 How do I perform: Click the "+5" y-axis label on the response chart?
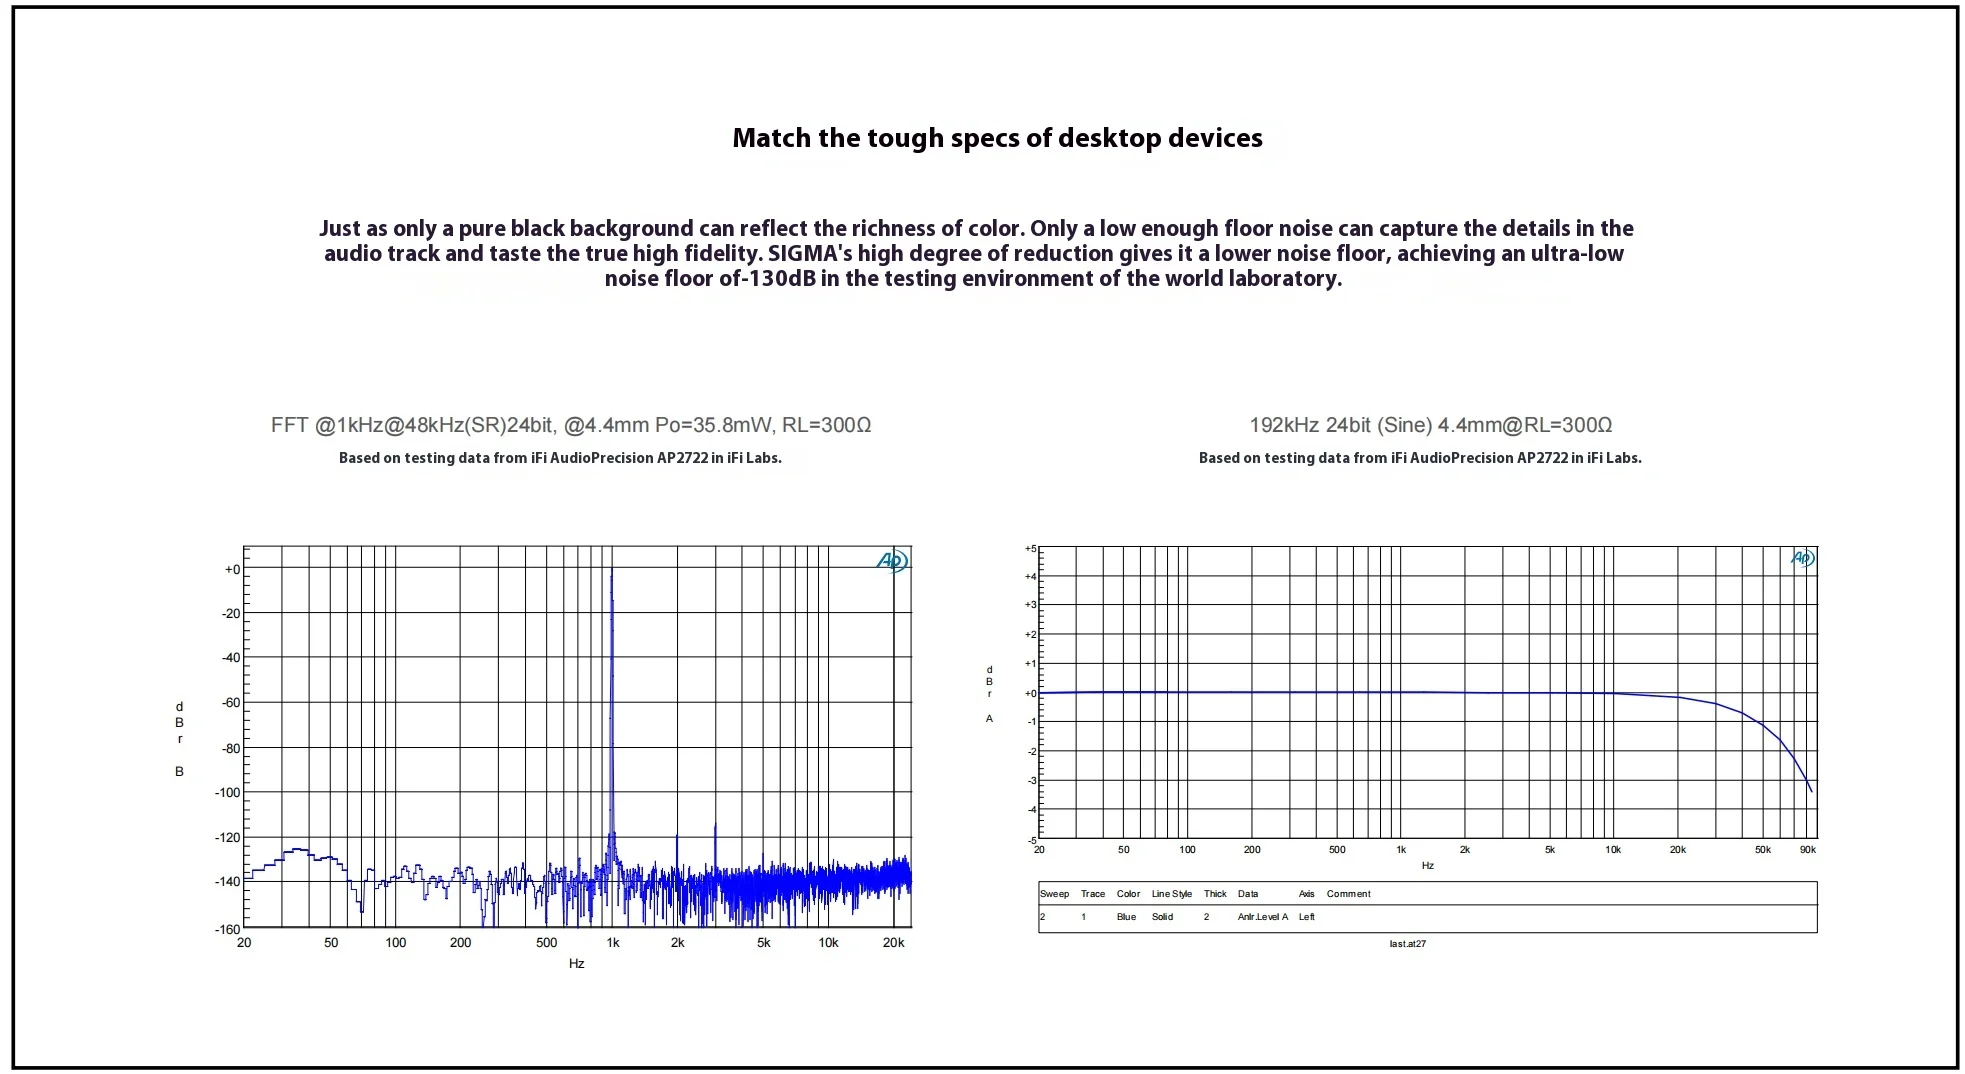click(x=1031, y=549)
